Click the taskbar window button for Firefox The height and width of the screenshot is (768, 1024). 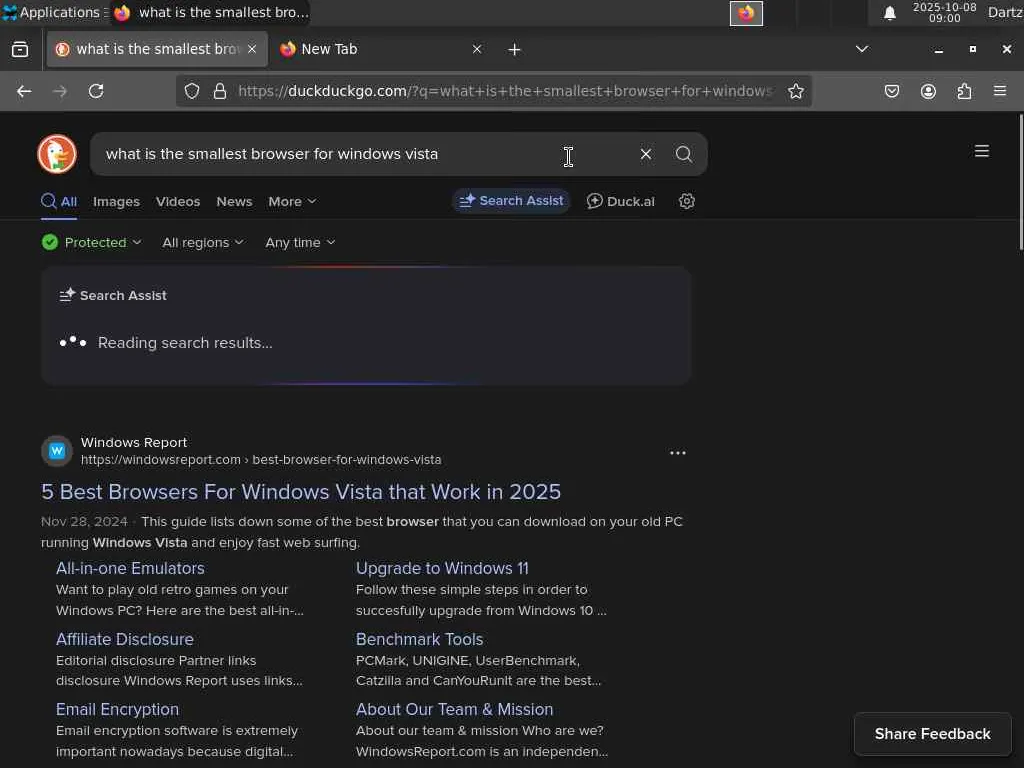coord(210,12)
